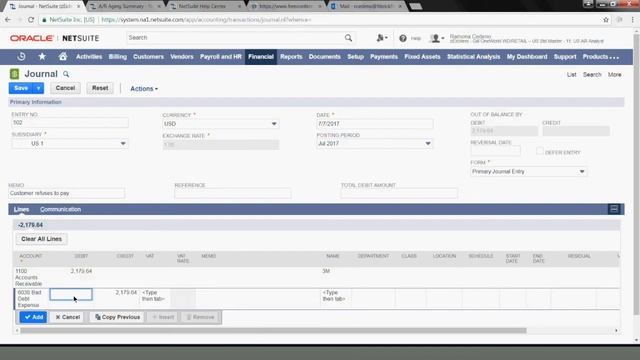
Task: Click the browser back arrow
Action: (8, 20)
